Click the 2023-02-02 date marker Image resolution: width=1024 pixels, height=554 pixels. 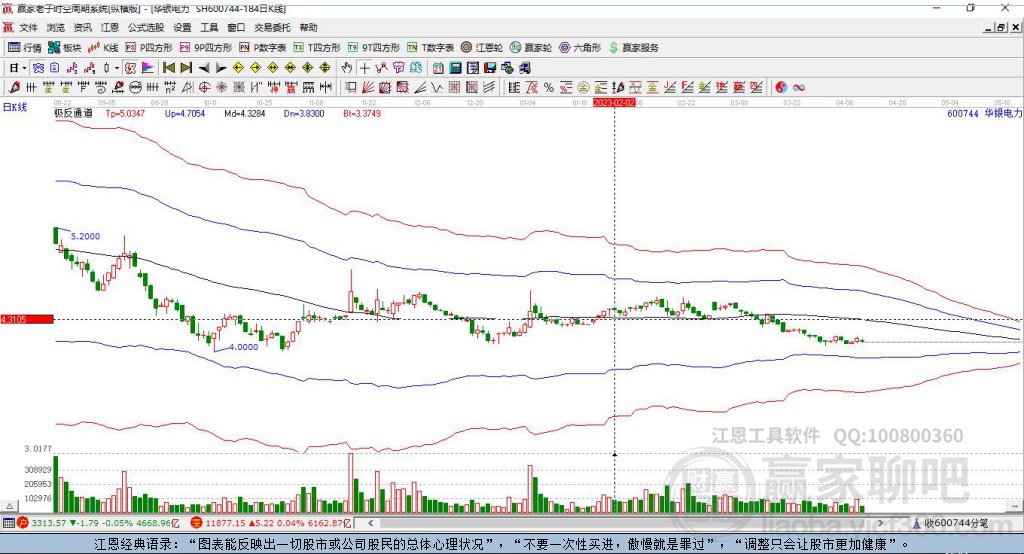[614, 103]
